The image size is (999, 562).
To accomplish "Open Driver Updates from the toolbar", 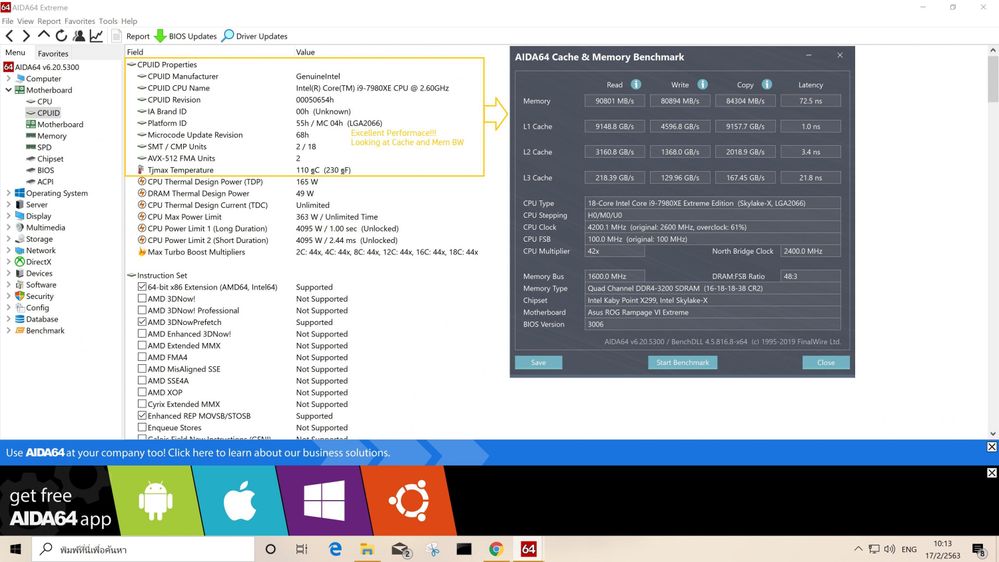I will [254, 36].
